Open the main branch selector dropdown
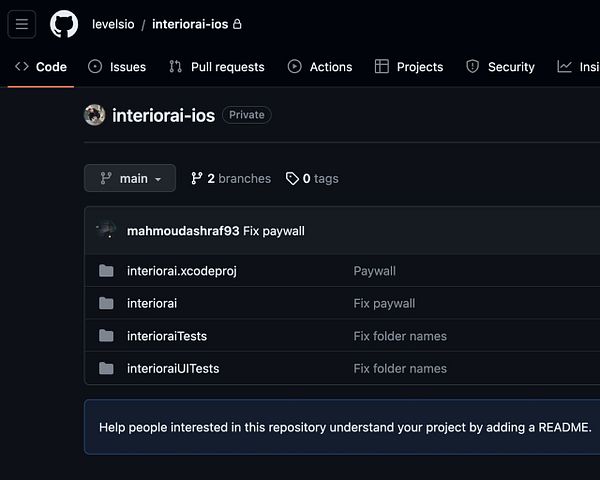 (x=130, y=178)
